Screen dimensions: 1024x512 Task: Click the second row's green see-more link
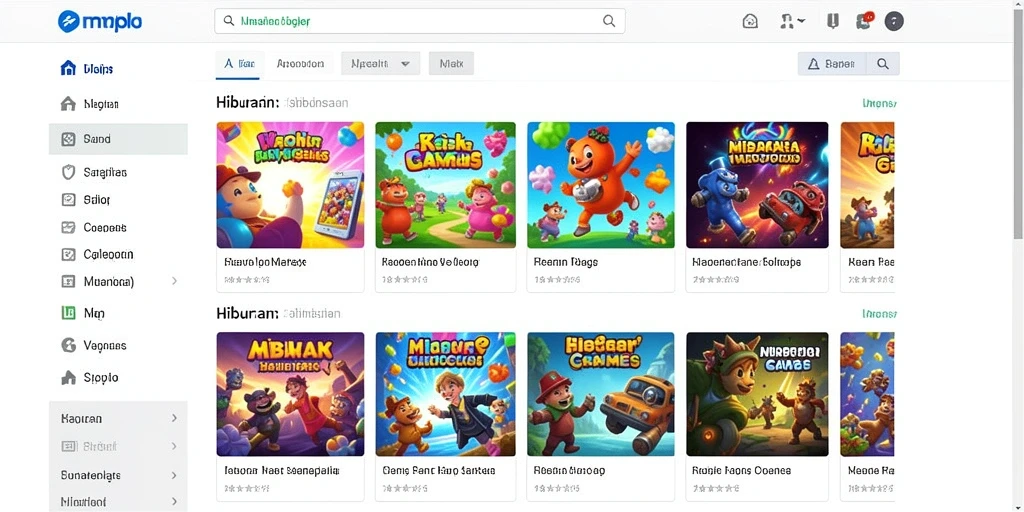879,313
